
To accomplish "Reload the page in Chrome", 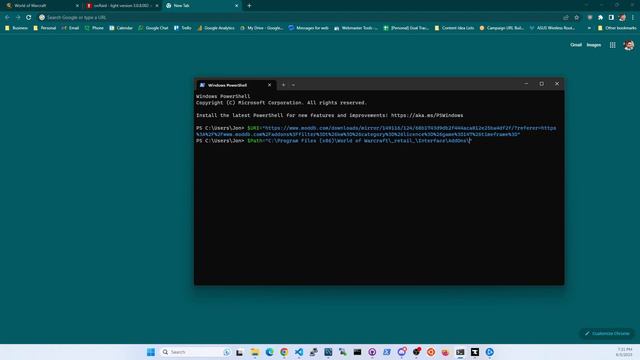I will tap(29, 18).
